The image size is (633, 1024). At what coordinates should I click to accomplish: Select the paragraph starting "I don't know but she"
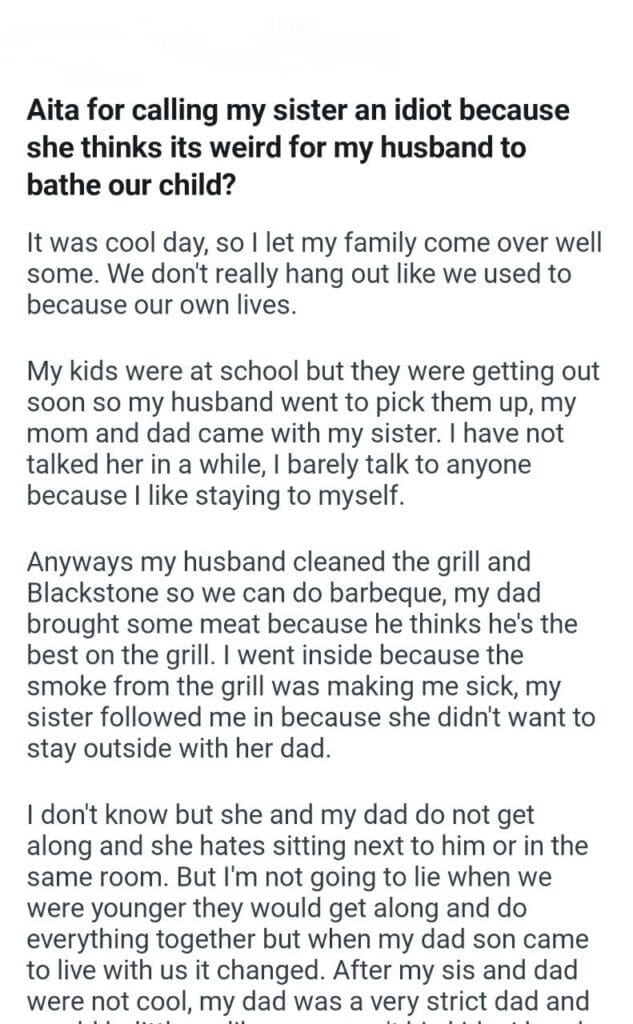(312, 912)
